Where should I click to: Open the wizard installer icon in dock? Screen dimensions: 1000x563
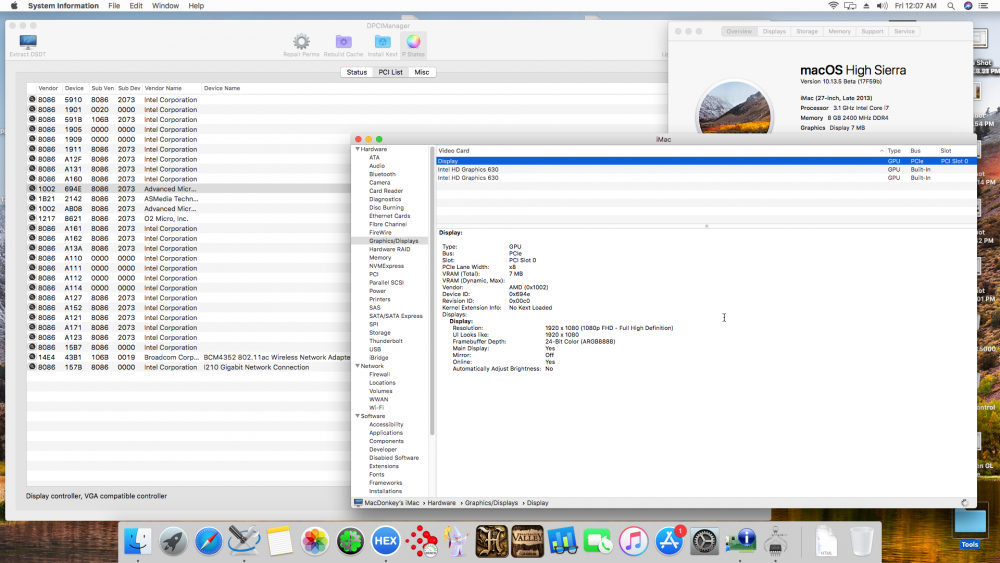tap(457, 541)
